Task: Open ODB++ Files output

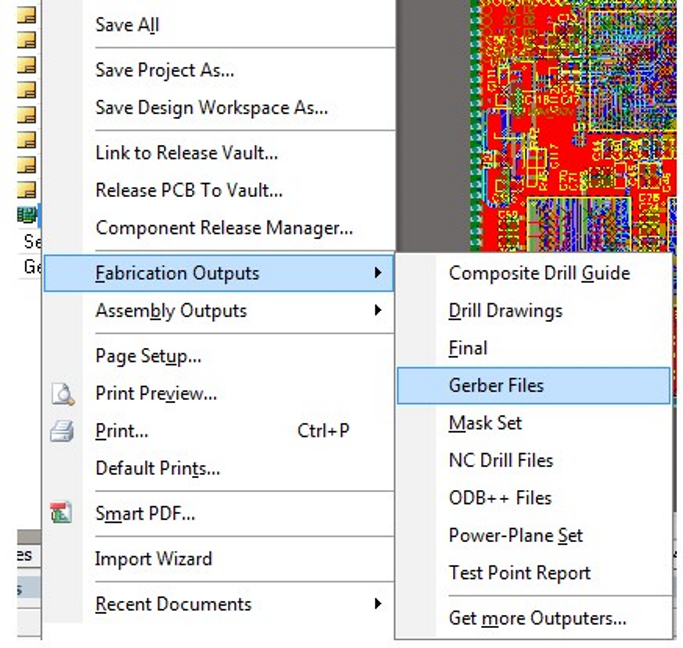Action: click(x=499, y=498)
